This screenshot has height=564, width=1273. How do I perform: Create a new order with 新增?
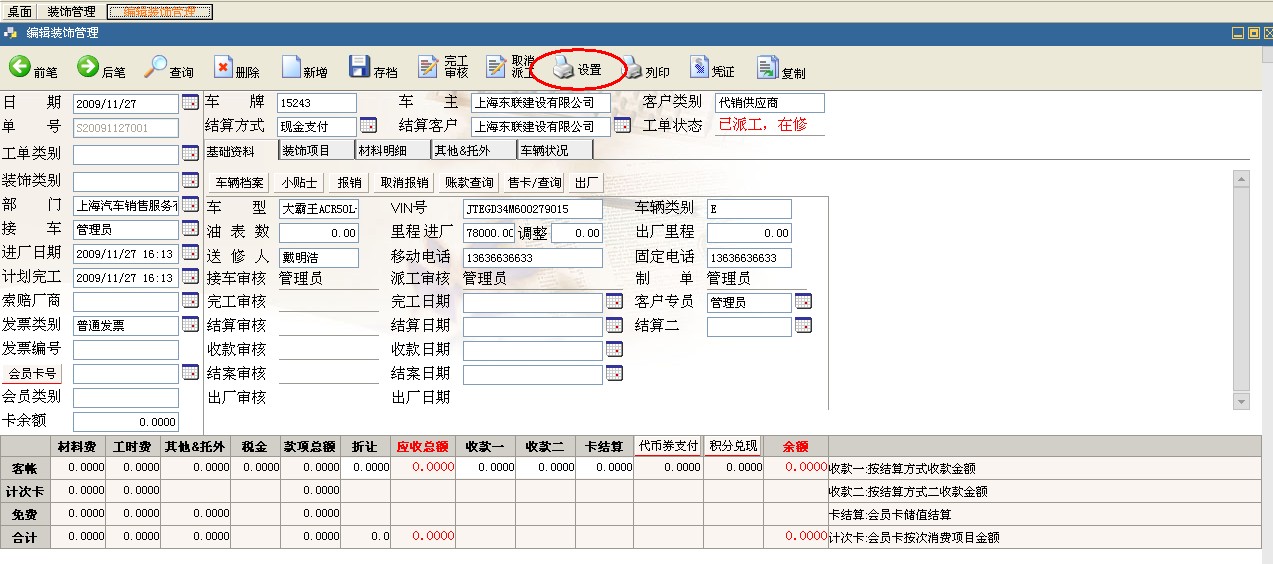click(292, 68)
